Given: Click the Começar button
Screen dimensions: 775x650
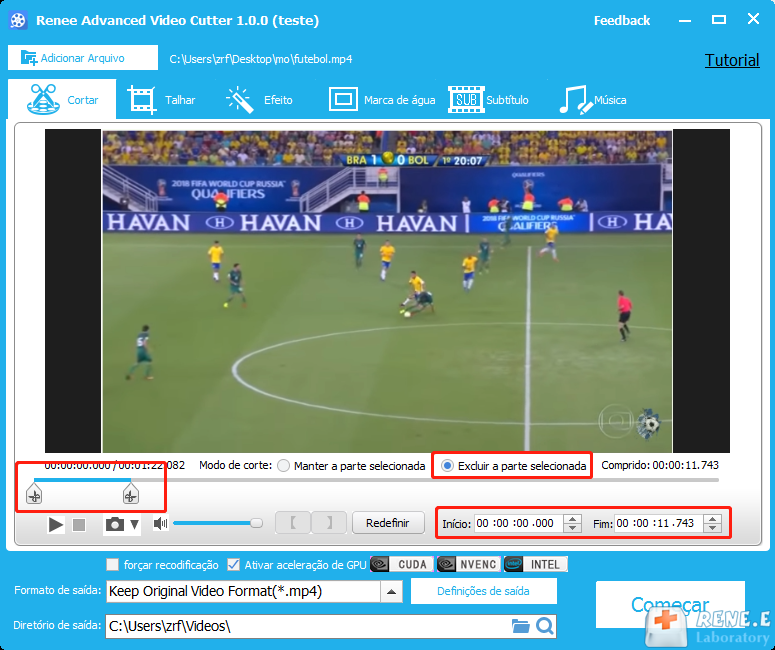Looking at the screenshot, I should [670, 605].
